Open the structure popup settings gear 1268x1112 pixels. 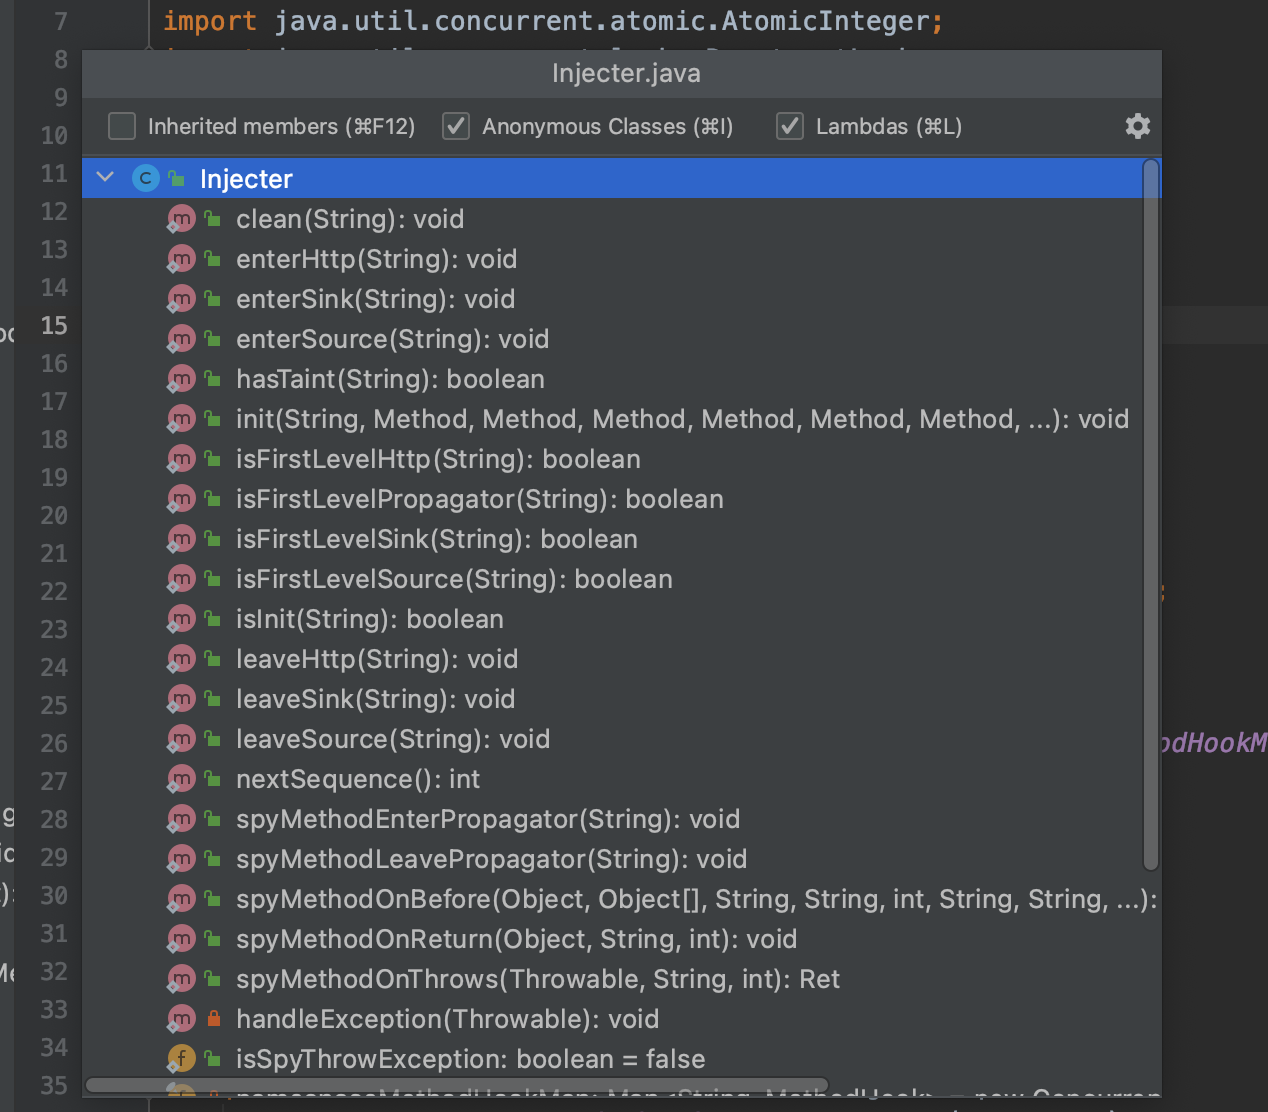tap(1137, 126)
